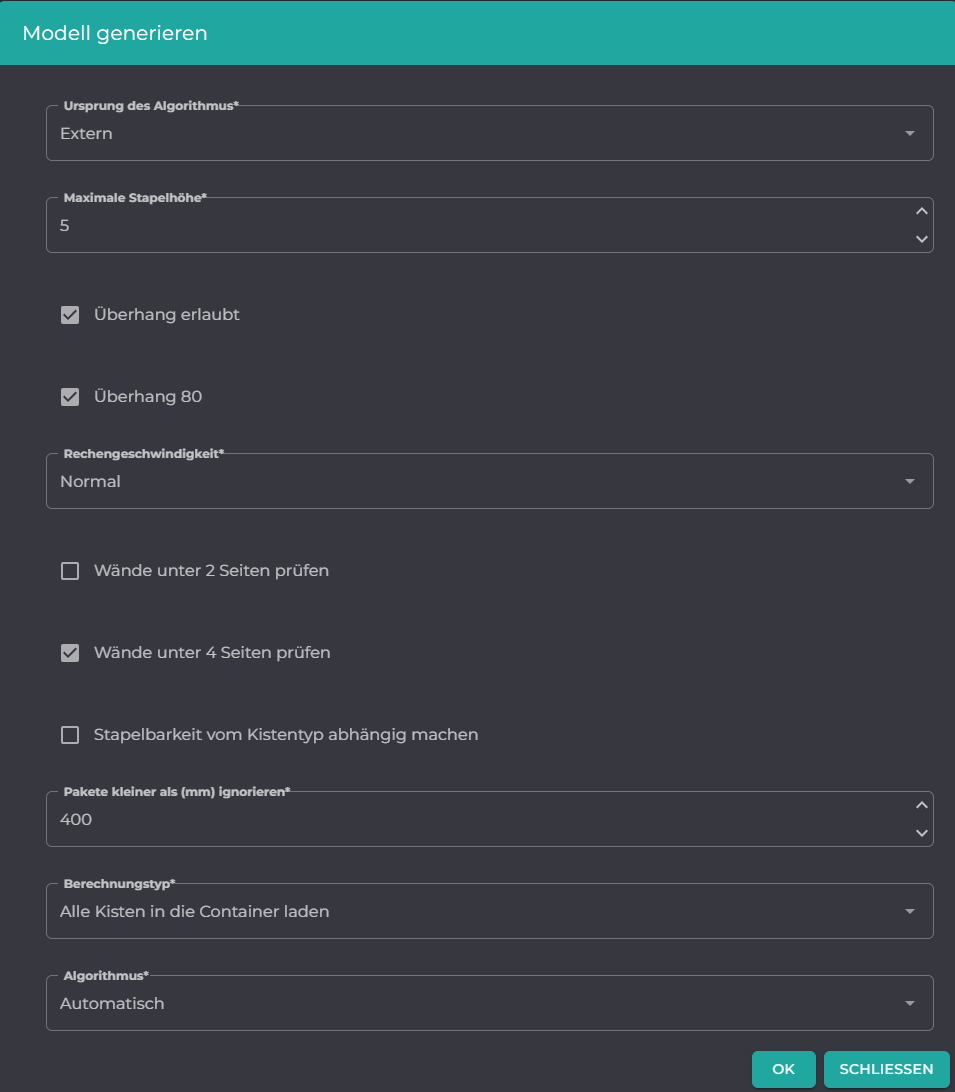Decrease the Maximale Stapelhöhe value with down arrow

tap(922, 239)
